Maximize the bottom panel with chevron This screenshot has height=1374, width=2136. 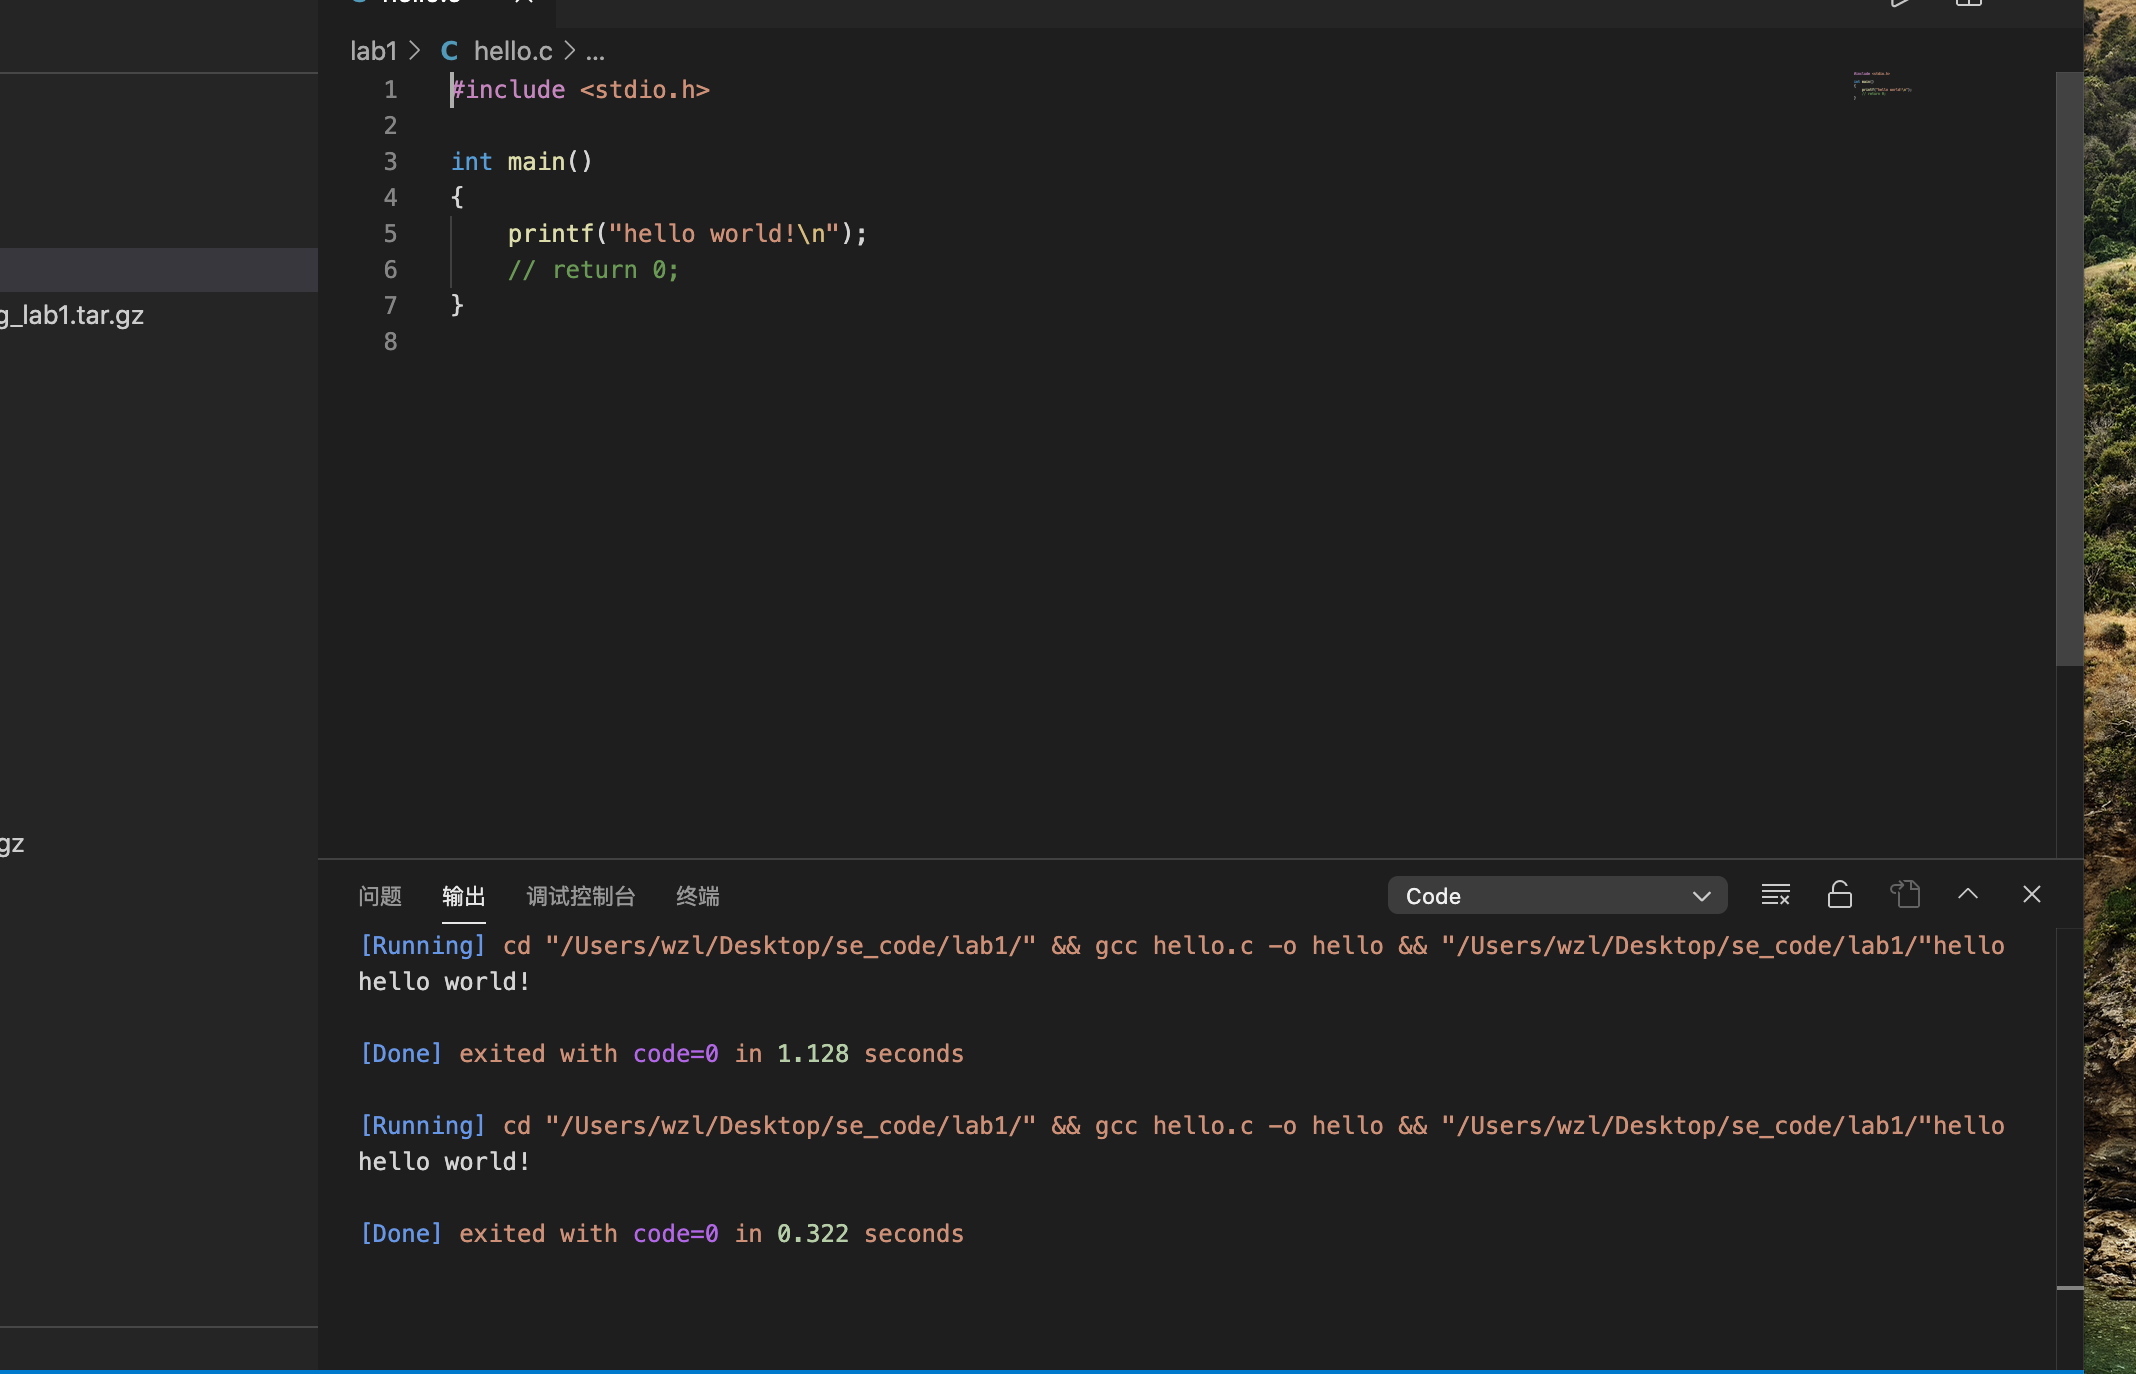[1967, 895]
